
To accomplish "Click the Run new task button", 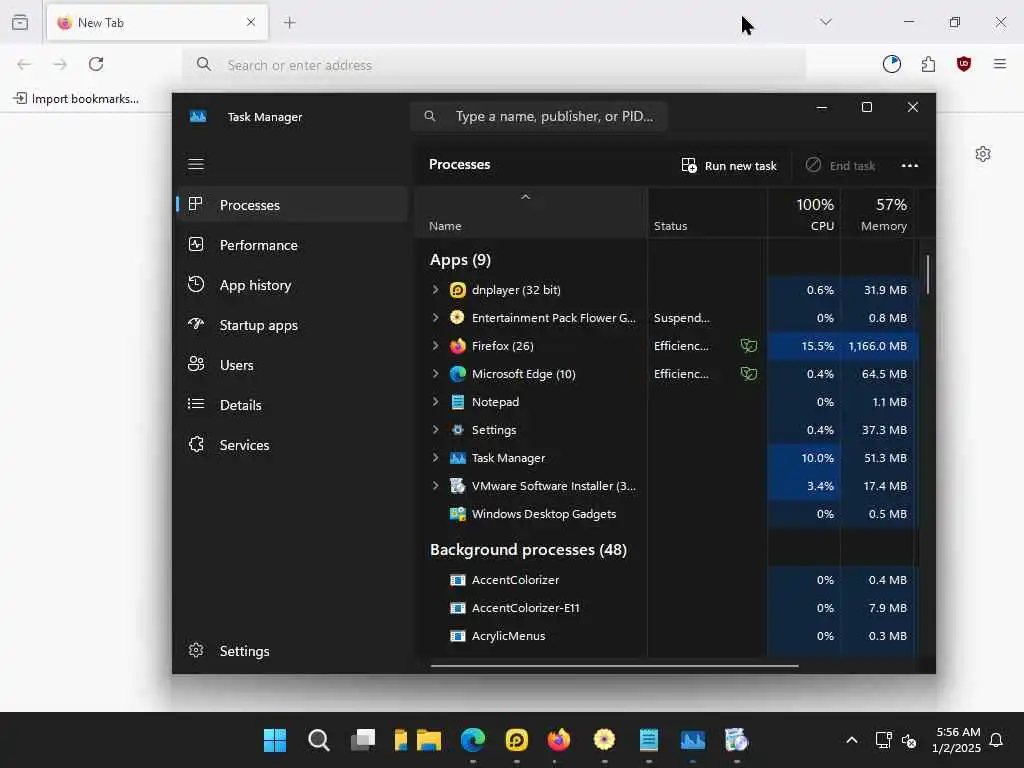I will pos(729,165).
